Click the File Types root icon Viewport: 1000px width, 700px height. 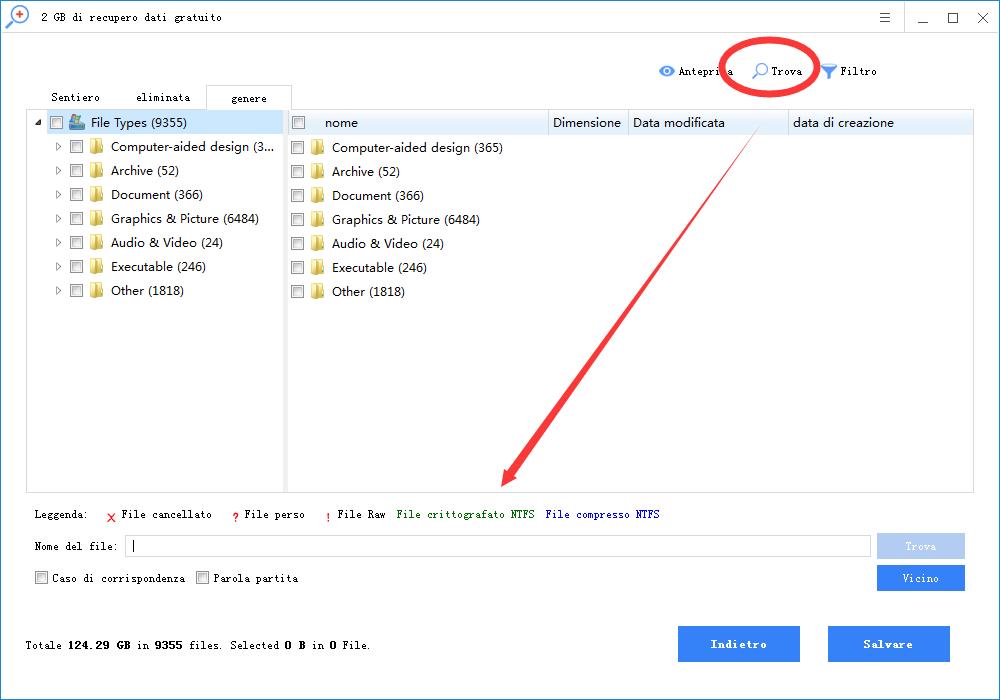(x=77, y=122)
